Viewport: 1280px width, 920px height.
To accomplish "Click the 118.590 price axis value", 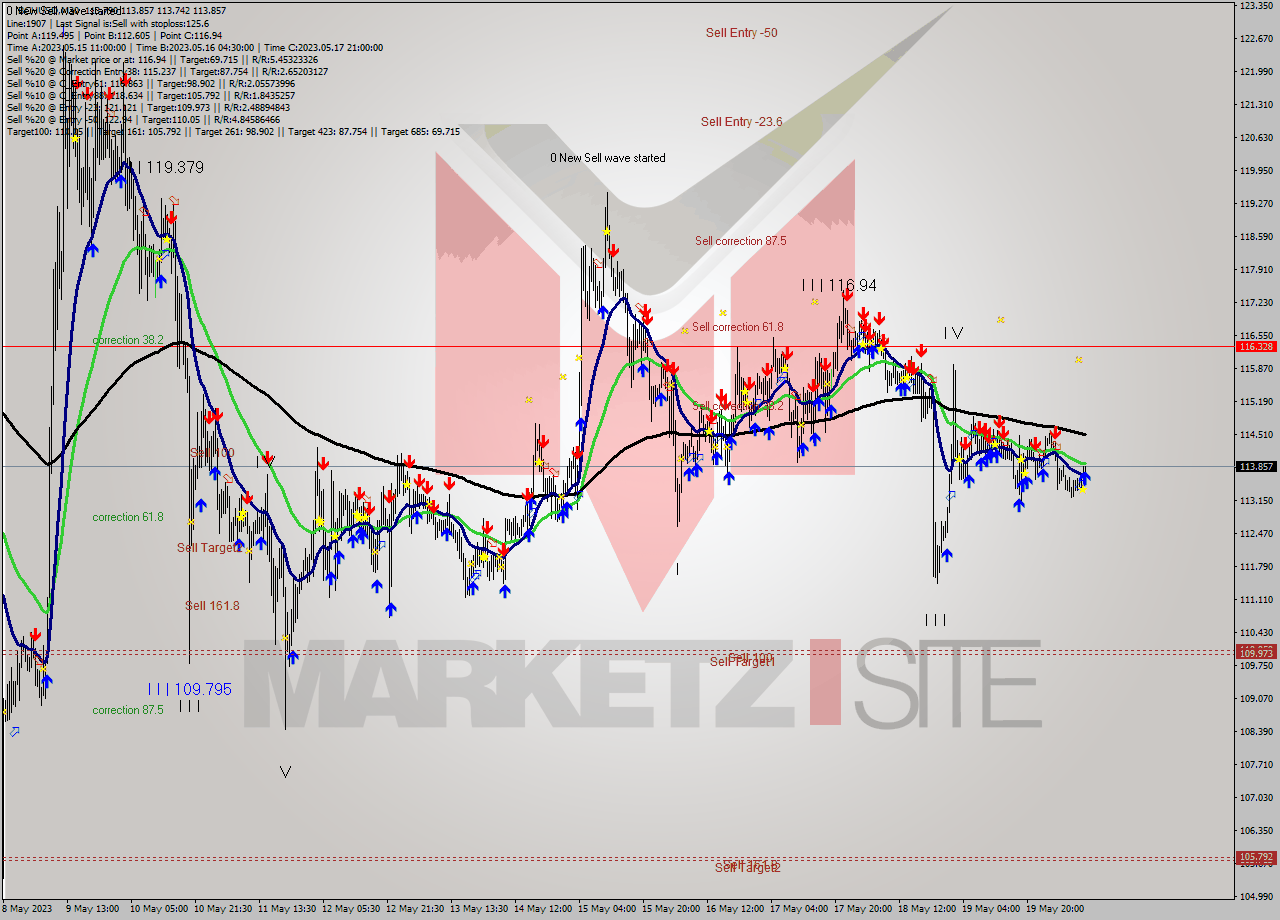I will point(1256,237).
